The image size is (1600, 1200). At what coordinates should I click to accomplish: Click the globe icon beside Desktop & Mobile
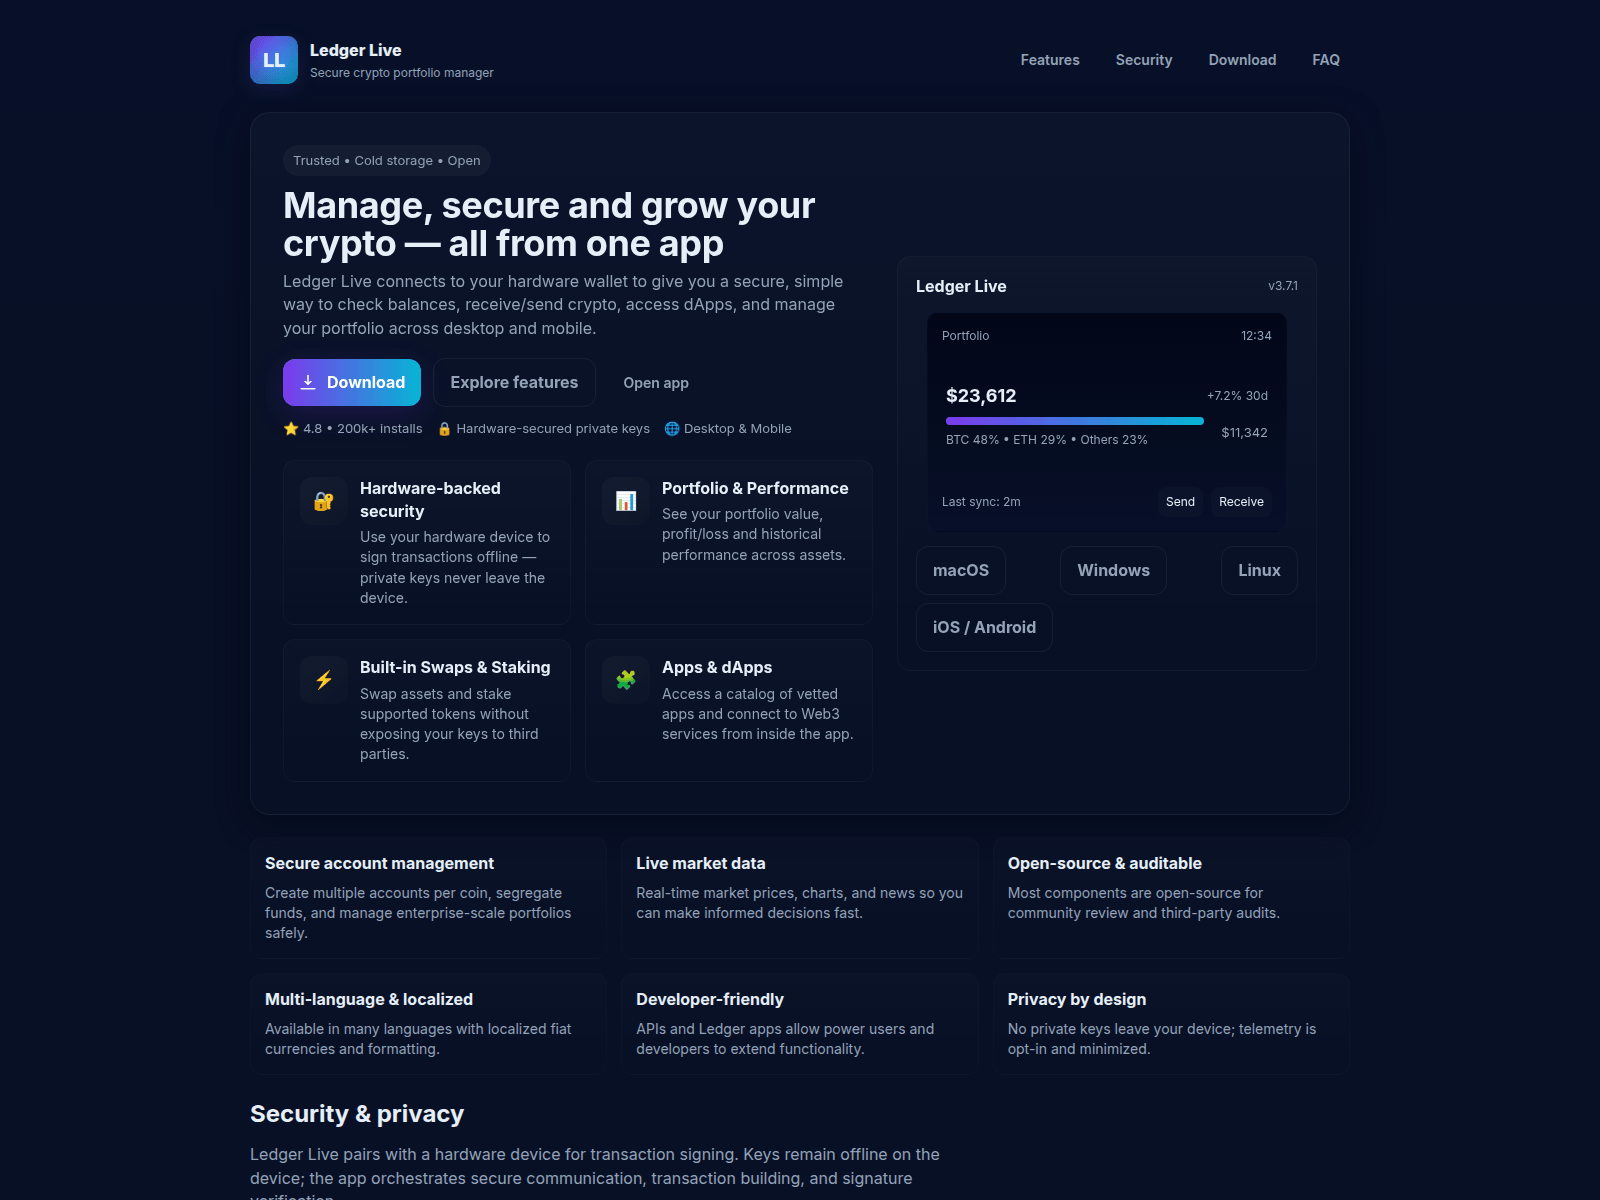(x=672, y=428)
